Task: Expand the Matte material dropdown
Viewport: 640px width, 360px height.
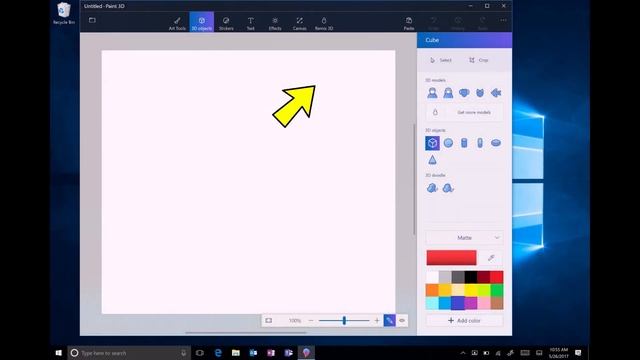Action: point(464,238)
